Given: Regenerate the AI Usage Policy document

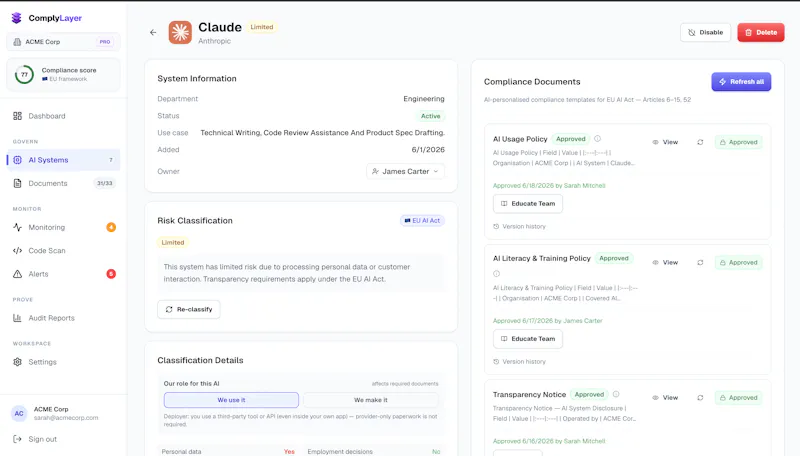Looking at the screenshot, I should click(700, 142).
